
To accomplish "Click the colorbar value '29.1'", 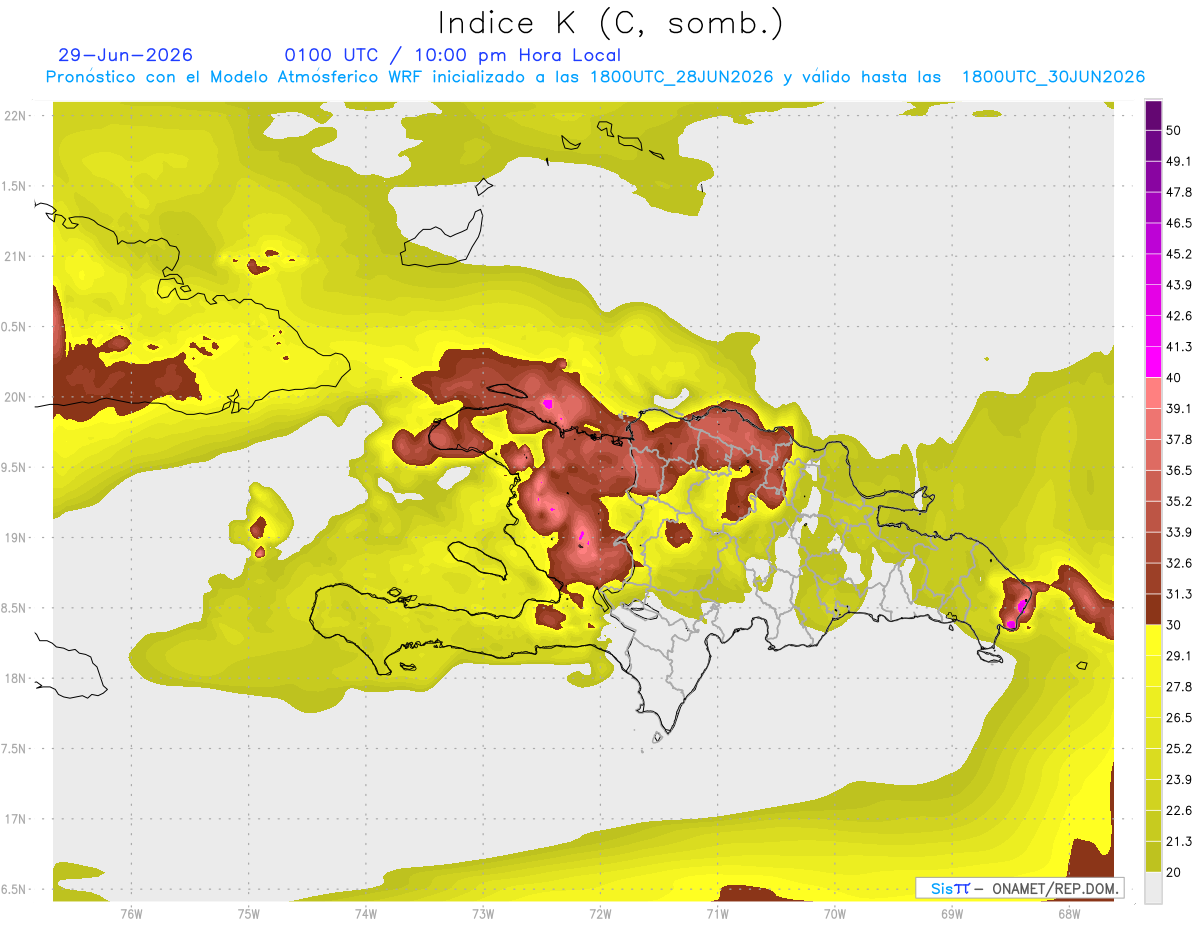I will [1180, 655].
